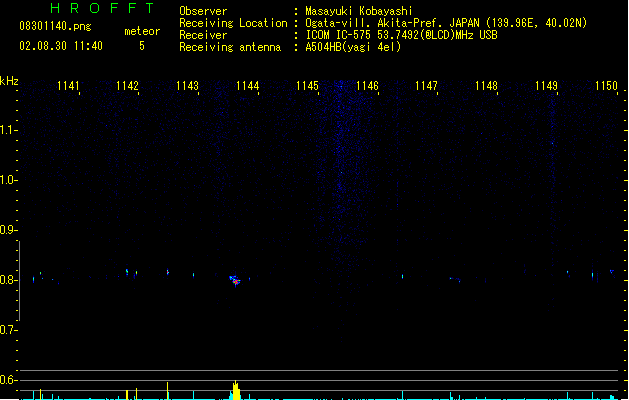Click time axis label 1150

[606, 86]
